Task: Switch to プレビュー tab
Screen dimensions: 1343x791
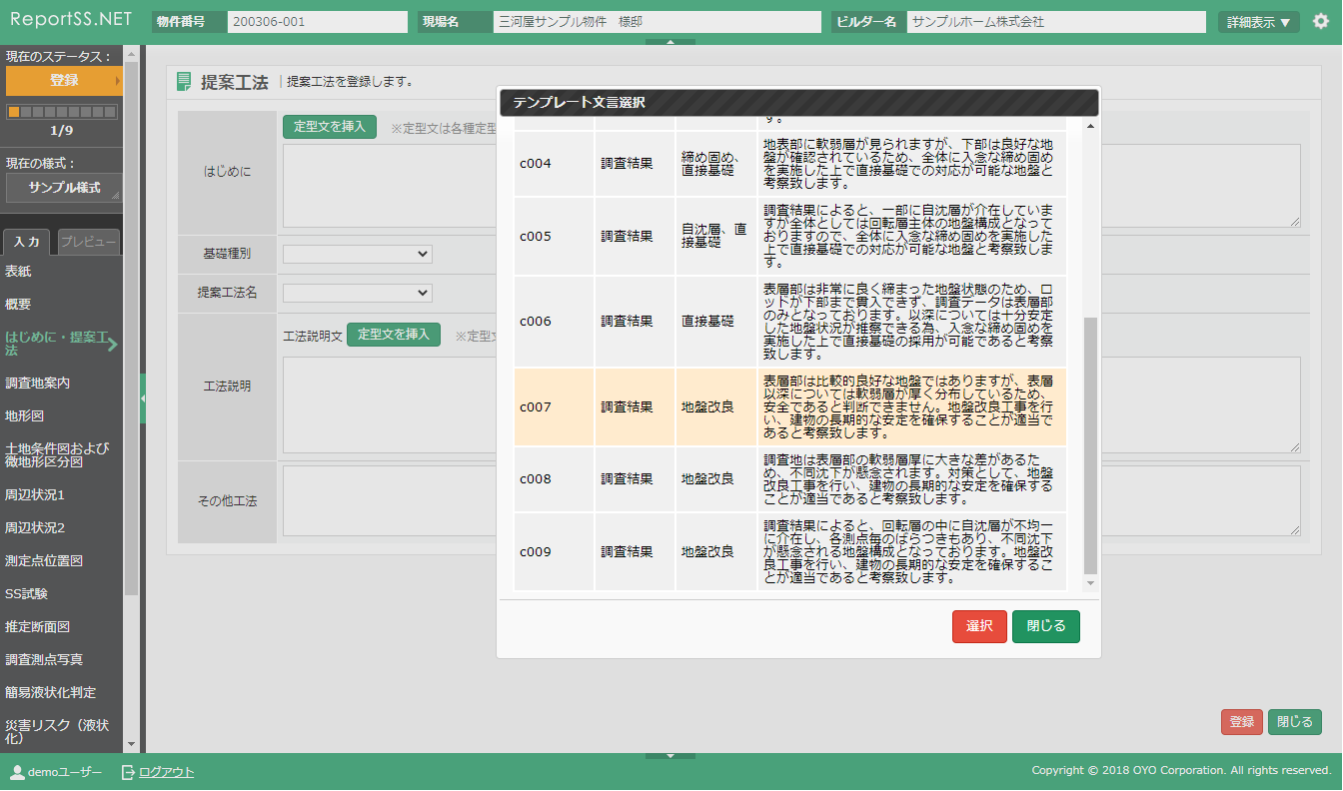Action: coord(87,242)
